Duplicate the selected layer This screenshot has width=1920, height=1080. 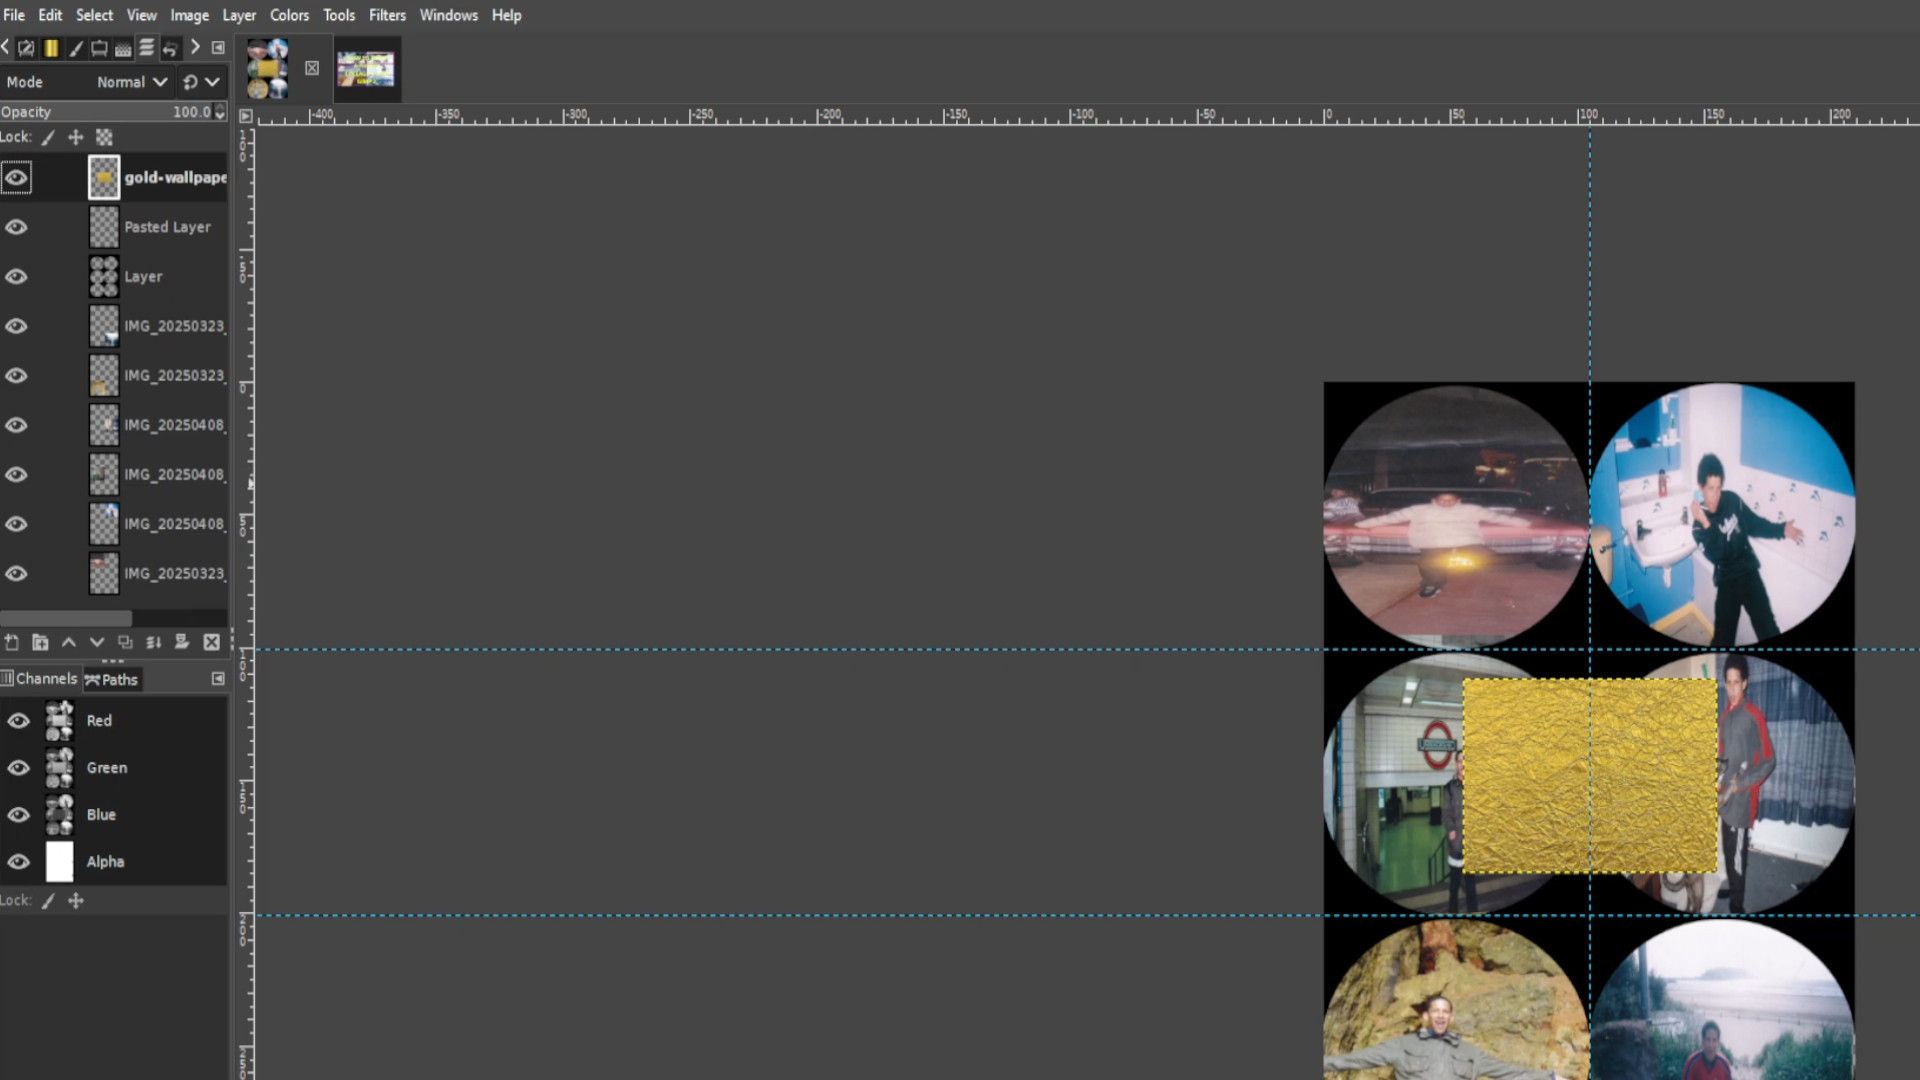click(125, 642)
